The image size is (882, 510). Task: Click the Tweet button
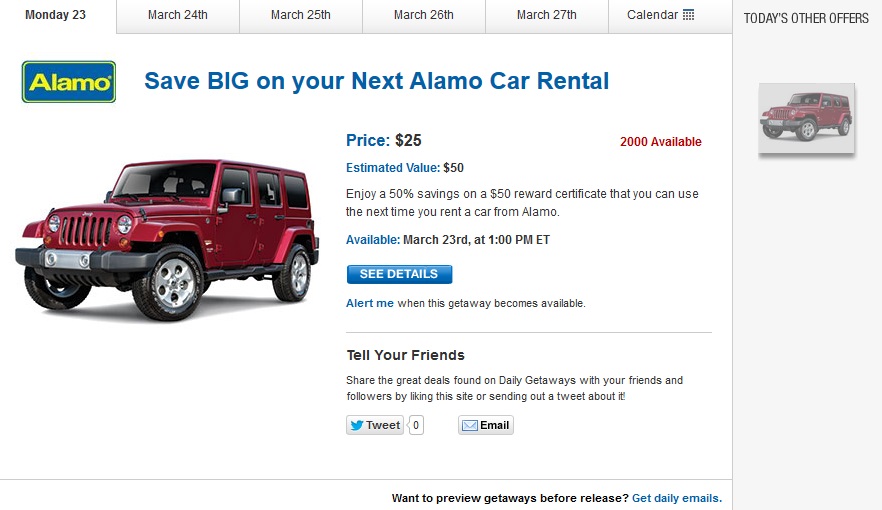[375, 425]
